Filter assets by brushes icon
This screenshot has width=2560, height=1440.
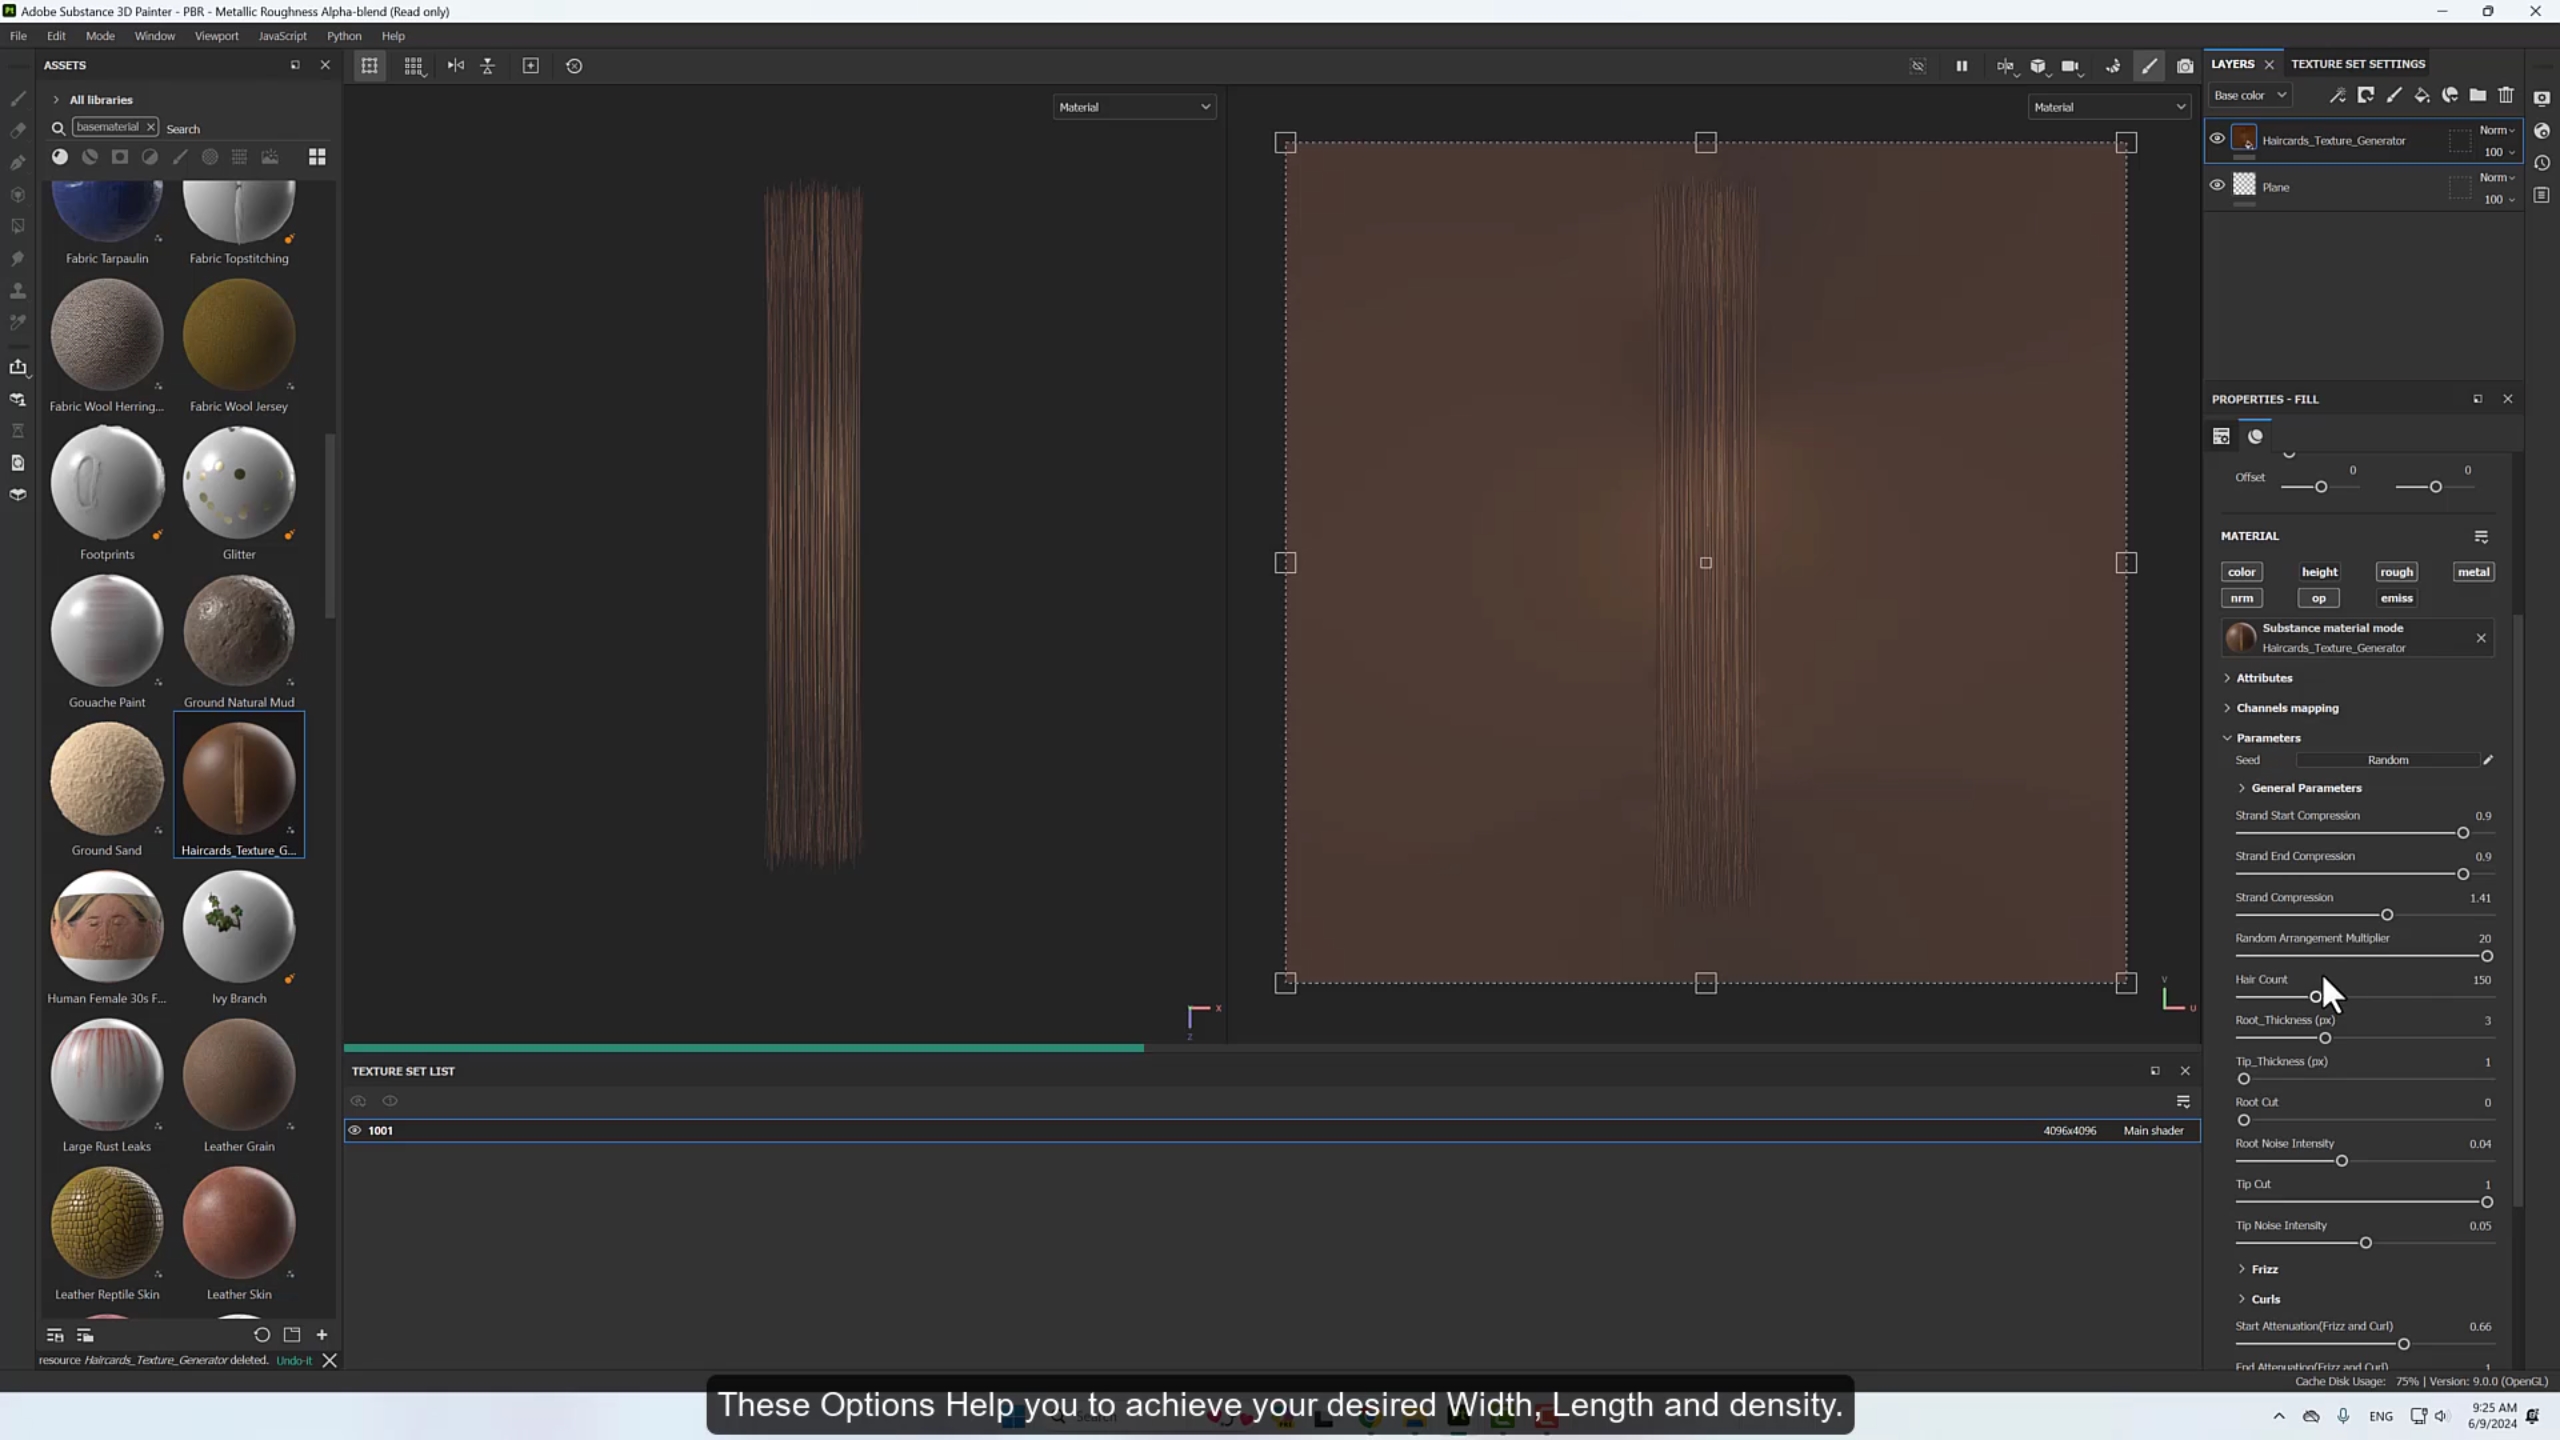(x=180, y=157)
